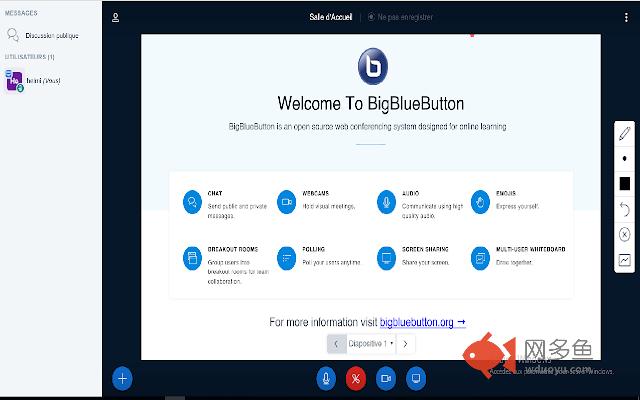This screenshot has width=640, height=400.
Task: Click the Welcome To BigBlueButton heading
Action: pos(371,104)
